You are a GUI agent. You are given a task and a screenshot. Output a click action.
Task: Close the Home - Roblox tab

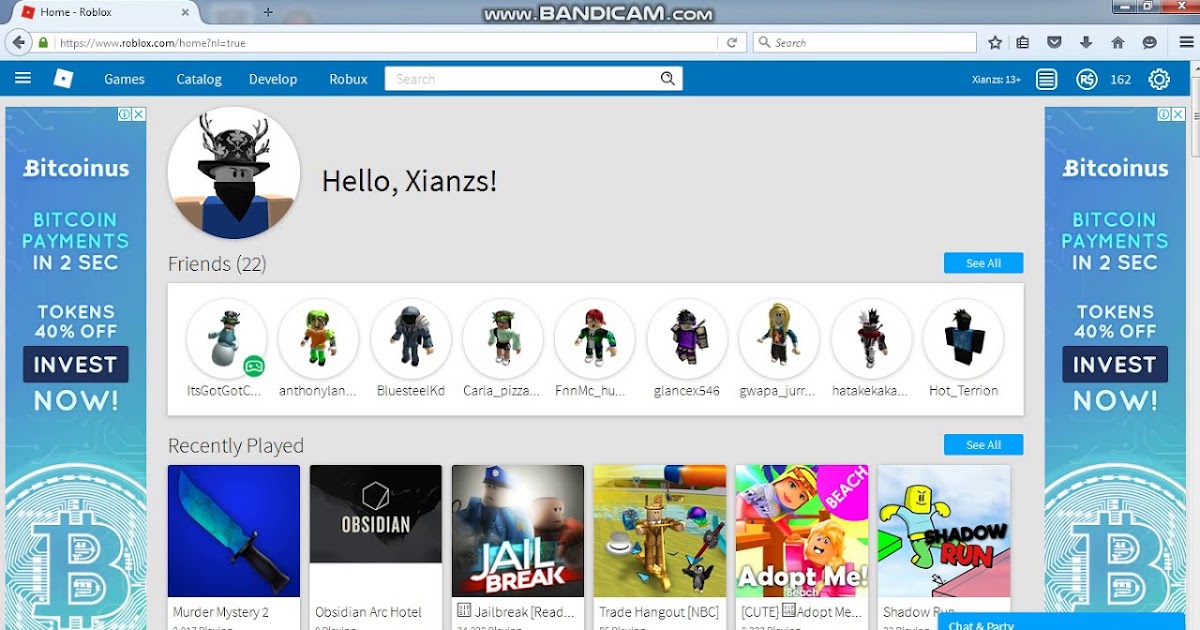185,12
